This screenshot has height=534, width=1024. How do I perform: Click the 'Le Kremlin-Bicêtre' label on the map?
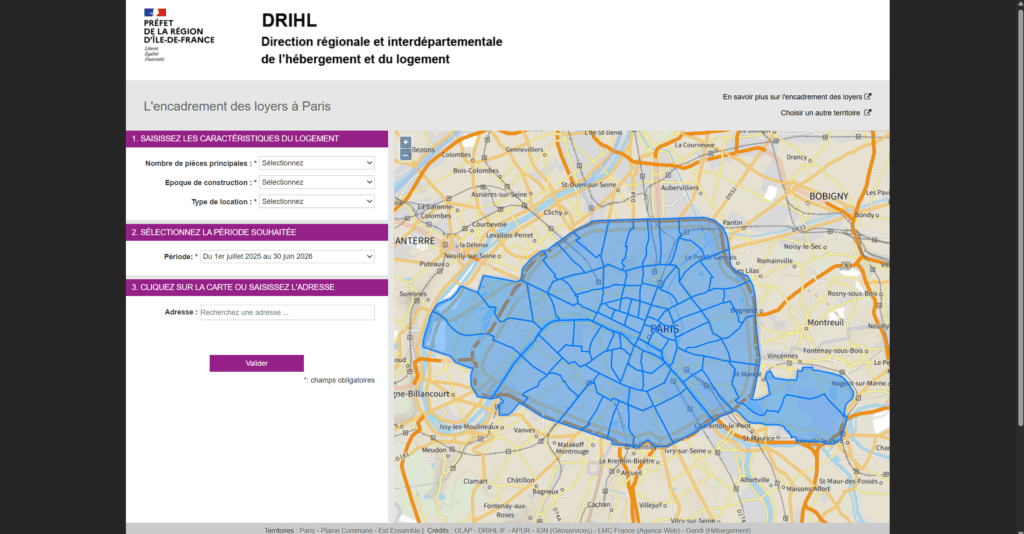click(x=627, y=461)
